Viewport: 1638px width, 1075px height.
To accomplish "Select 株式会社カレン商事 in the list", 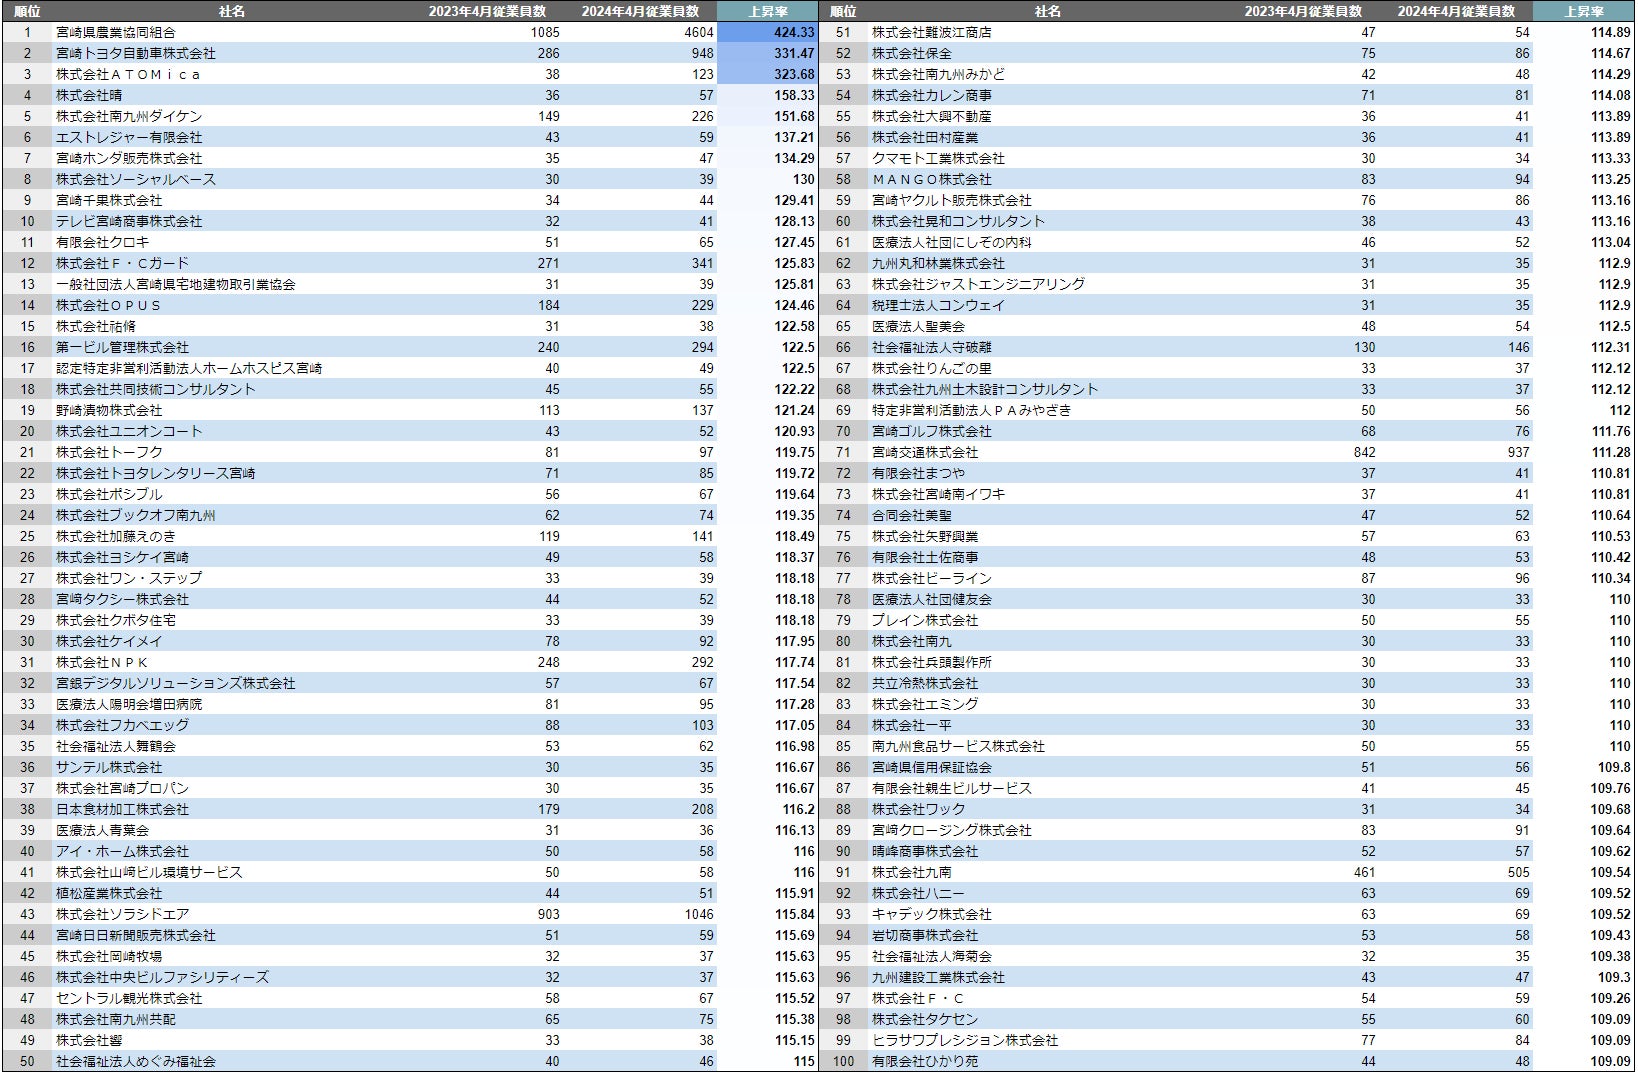I will click(x=932, y=95).
